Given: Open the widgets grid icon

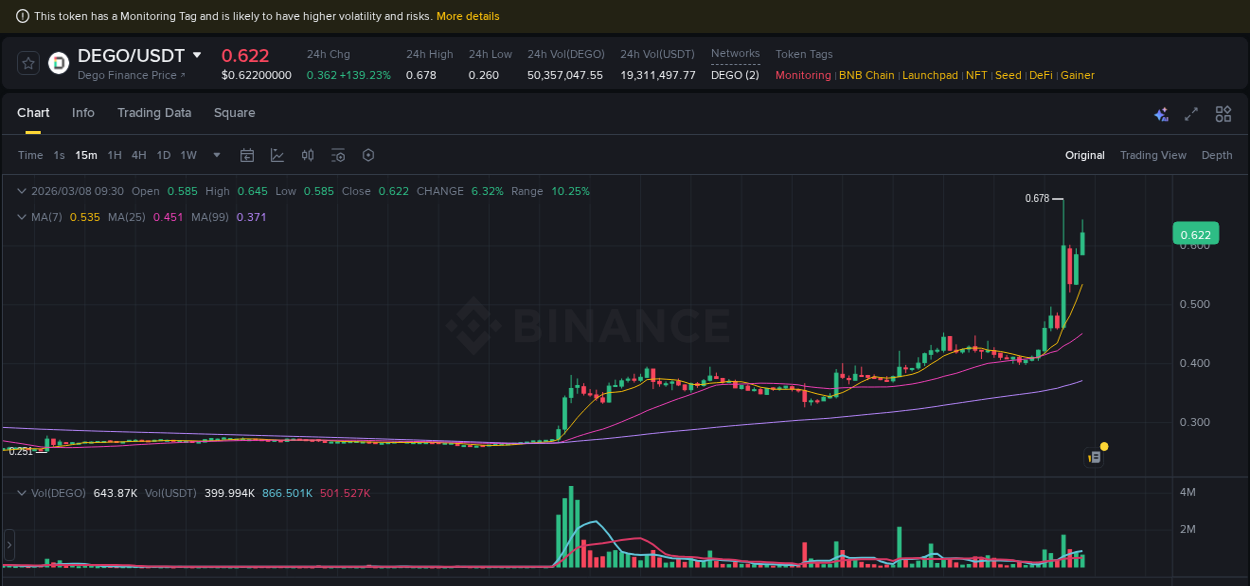Looking at the screenshot, I should pyautogui.click(x=1223, y=114).
